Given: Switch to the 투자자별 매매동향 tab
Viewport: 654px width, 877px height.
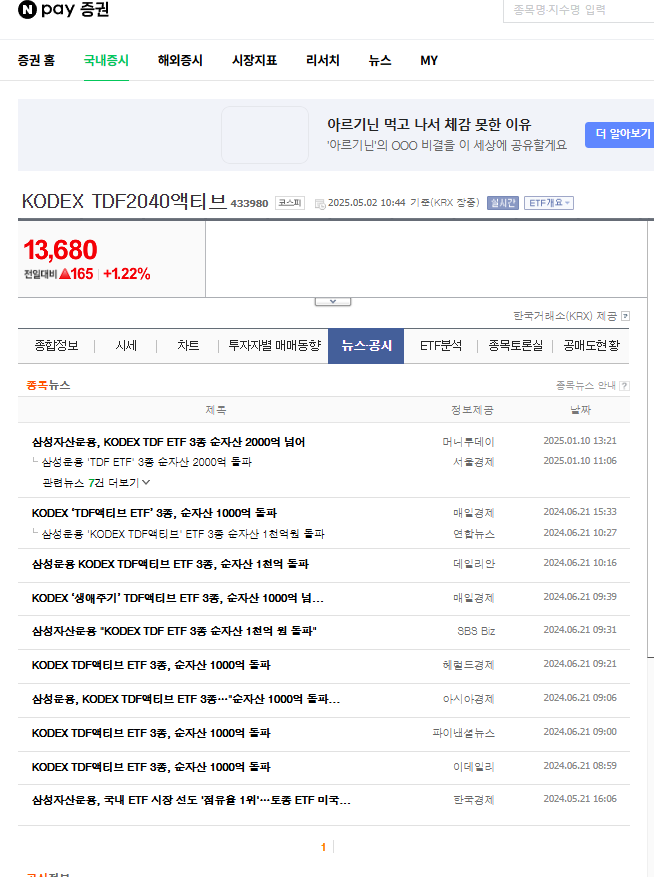Looking at the screenshot, I should [x=274, y=346].
